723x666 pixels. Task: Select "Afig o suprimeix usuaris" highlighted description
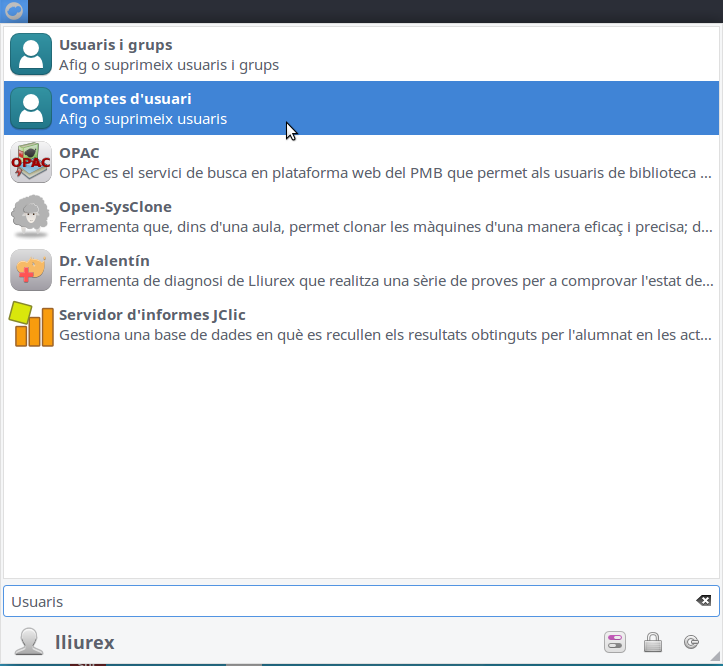pyautogui.click(x=143, y=119)
